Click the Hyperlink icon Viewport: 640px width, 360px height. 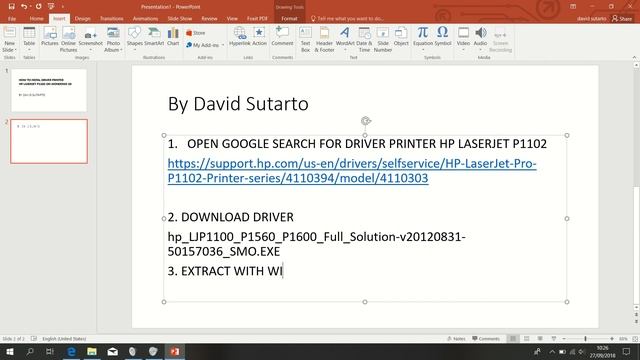pos(240,37)
